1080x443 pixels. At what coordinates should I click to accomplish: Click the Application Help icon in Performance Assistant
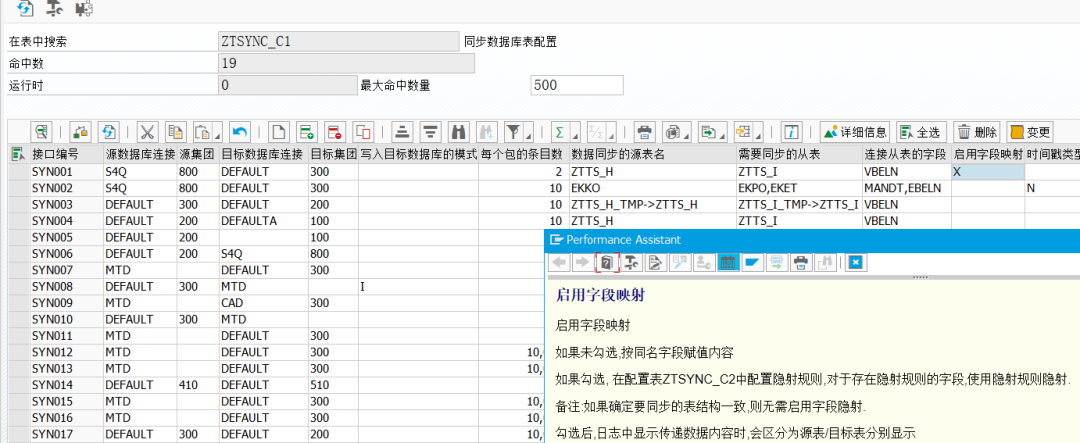click(607, 262)
